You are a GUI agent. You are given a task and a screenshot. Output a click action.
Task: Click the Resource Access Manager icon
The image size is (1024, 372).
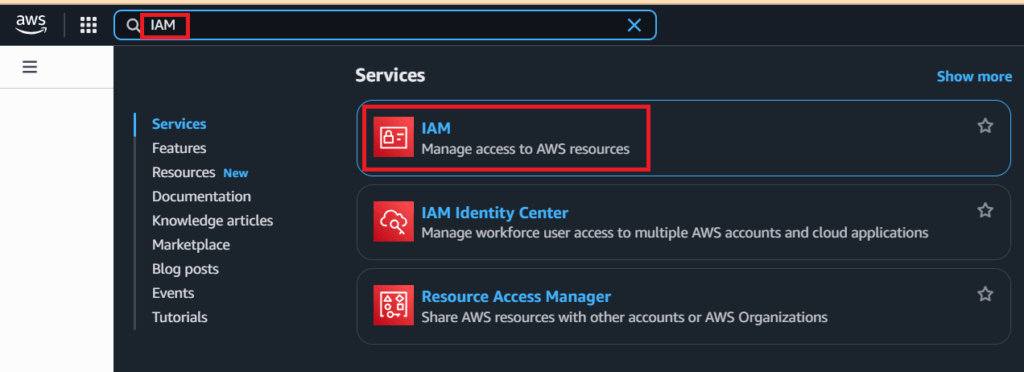click(x=394, y=305)
